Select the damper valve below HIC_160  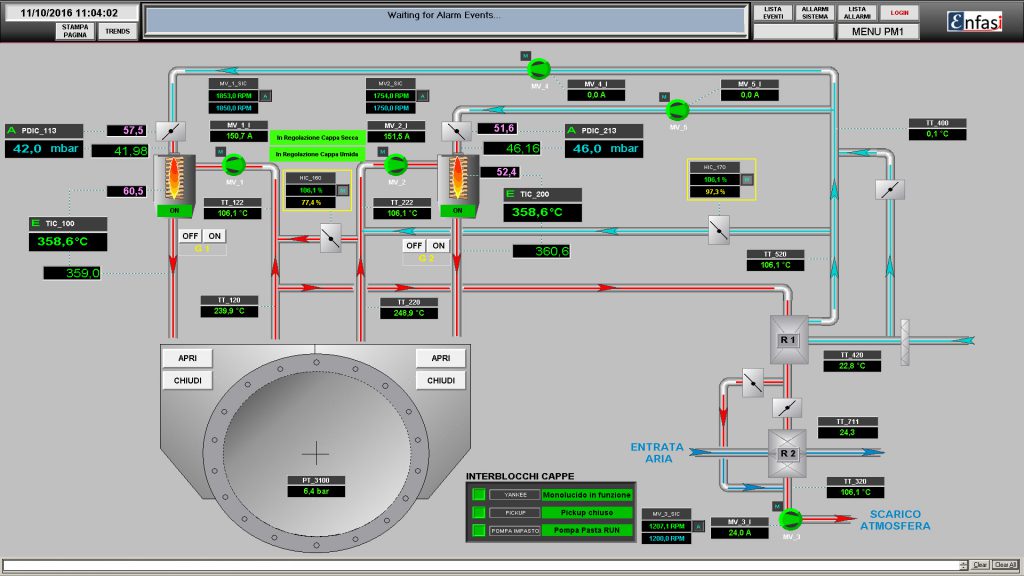(x=331, y=239)
